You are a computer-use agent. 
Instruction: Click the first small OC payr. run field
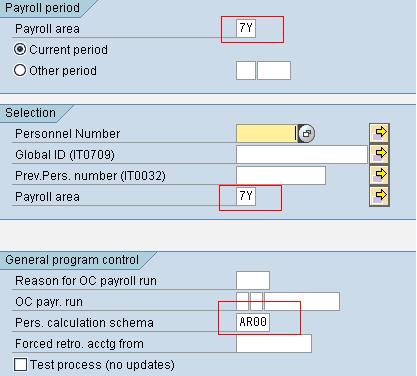242,301
